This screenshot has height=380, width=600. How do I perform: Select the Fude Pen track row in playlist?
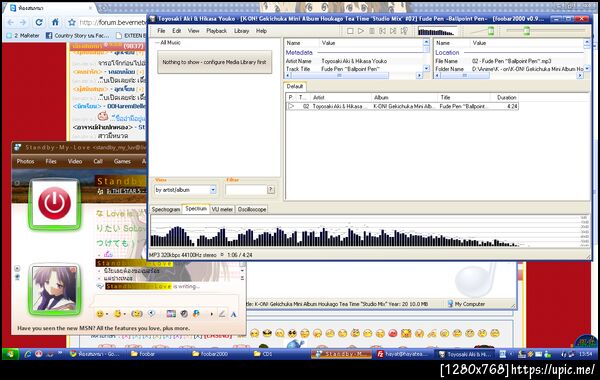click(402, 106)
